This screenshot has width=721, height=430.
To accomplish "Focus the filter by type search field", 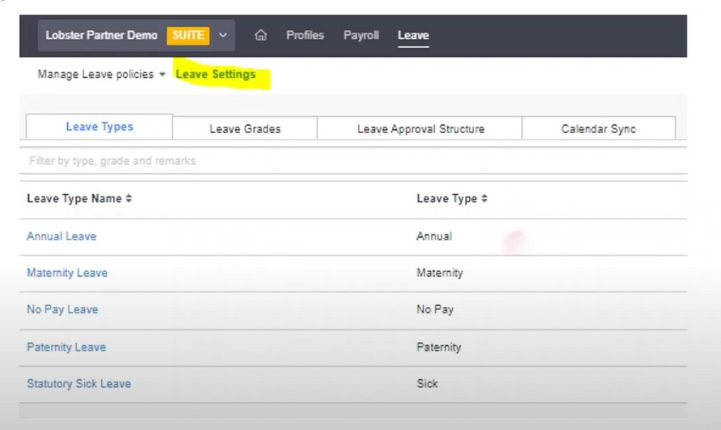I will (x=353, y=161).
